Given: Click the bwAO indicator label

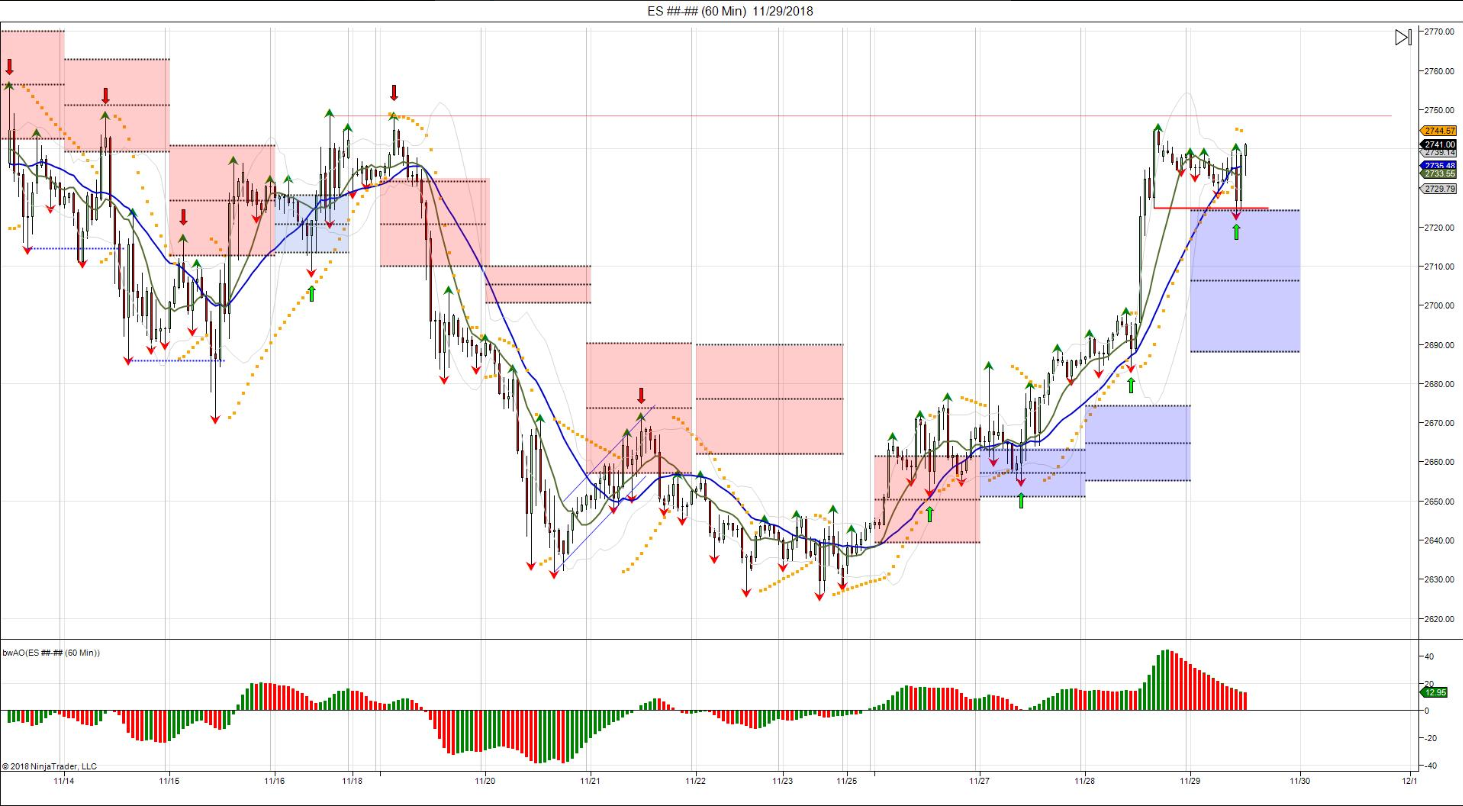Looking at the screenshot, I should [x=51, y=652].
